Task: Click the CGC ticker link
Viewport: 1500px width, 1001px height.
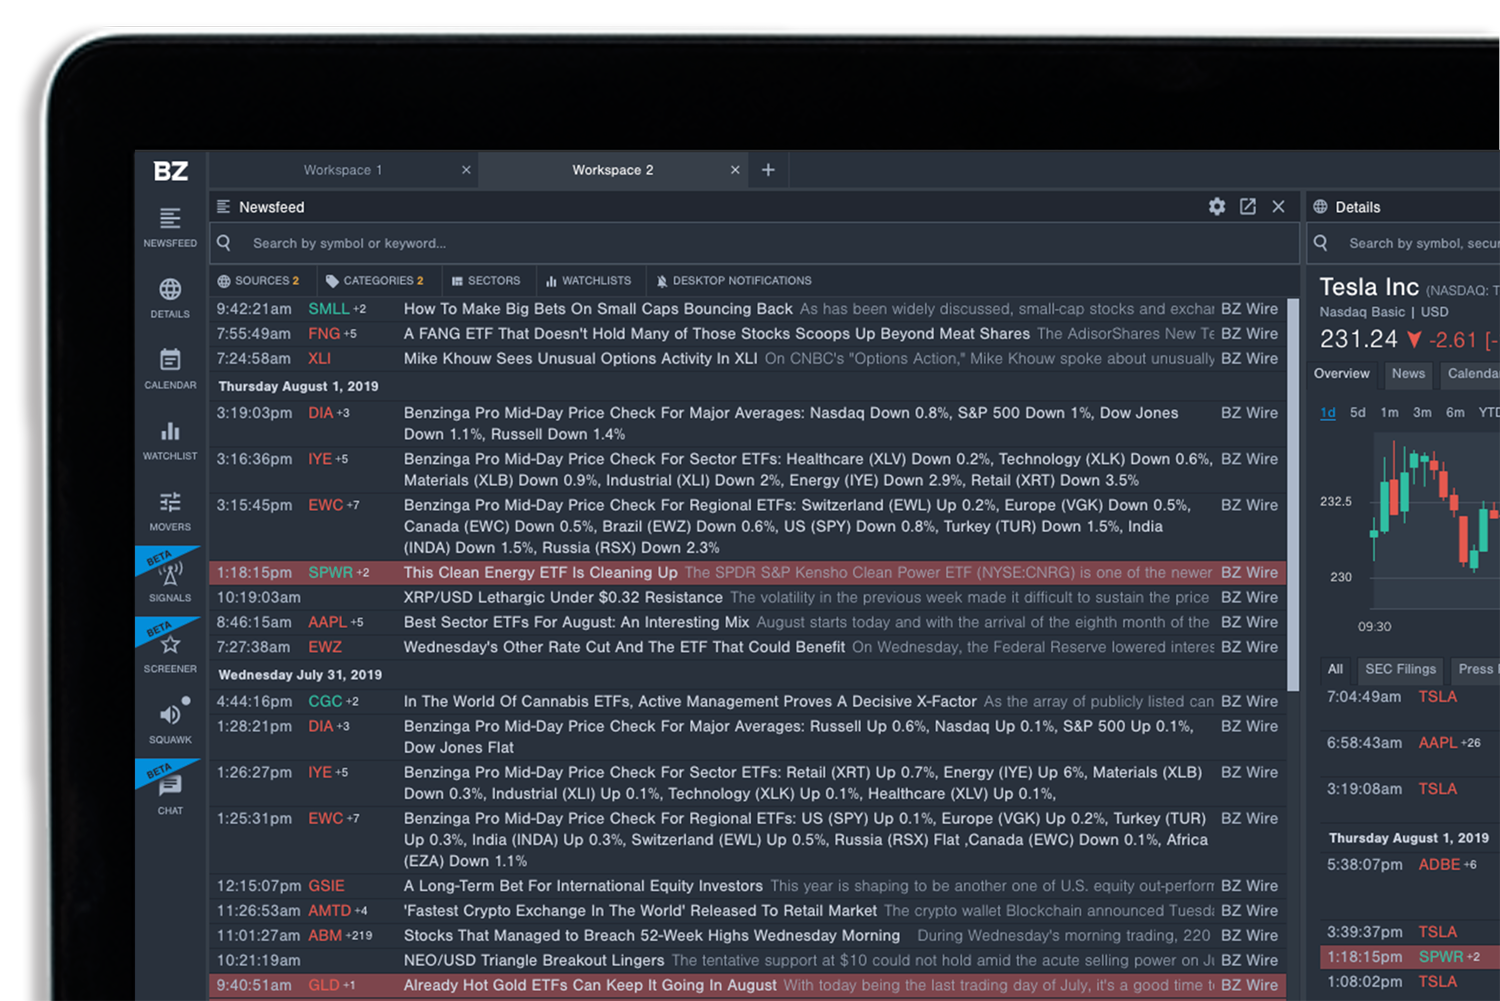Action: click(325, 702)
